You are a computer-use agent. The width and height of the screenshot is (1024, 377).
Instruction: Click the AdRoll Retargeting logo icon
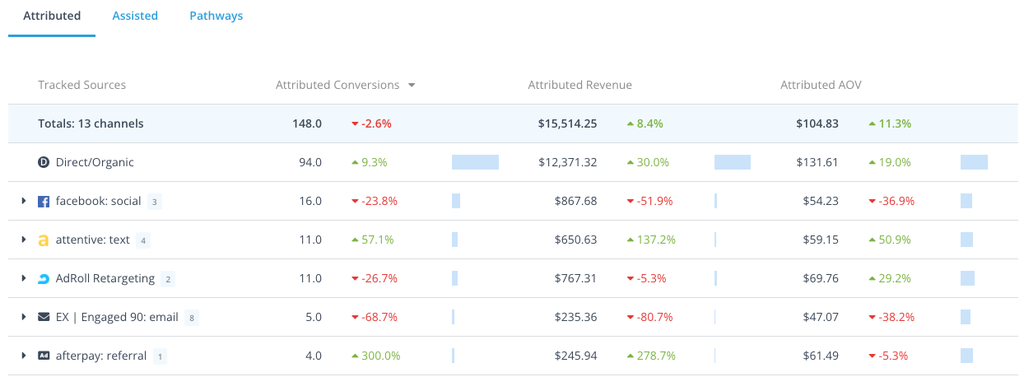pyautogui.click(x=44, y=279)
